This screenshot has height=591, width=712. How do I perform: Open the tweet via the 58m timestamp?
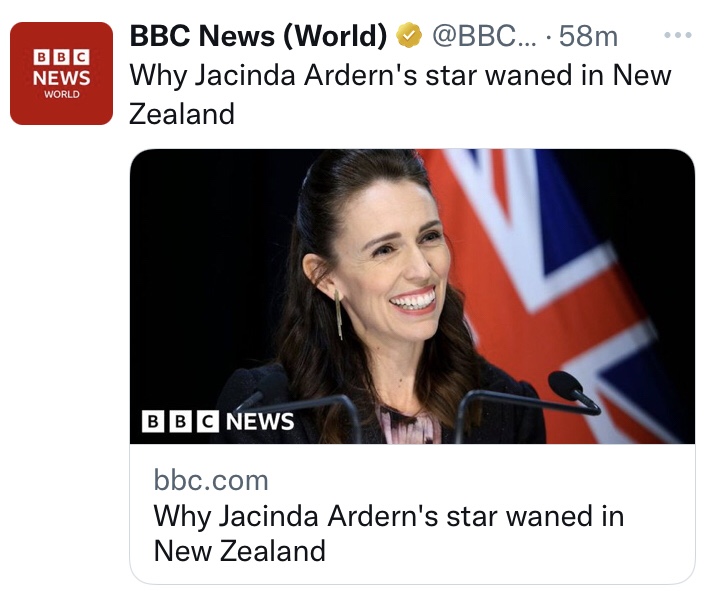(x=588, y=37)
